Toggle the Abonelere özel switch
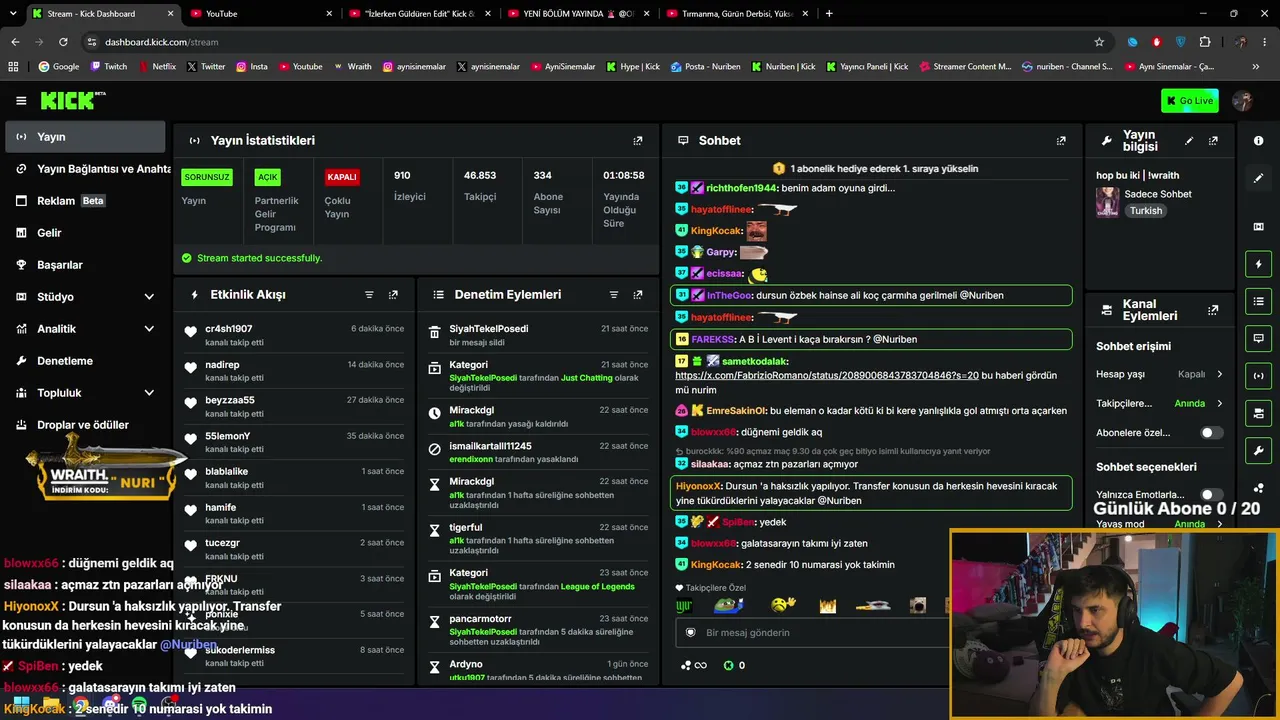1280x720 pixels. tap(1211, 433)
